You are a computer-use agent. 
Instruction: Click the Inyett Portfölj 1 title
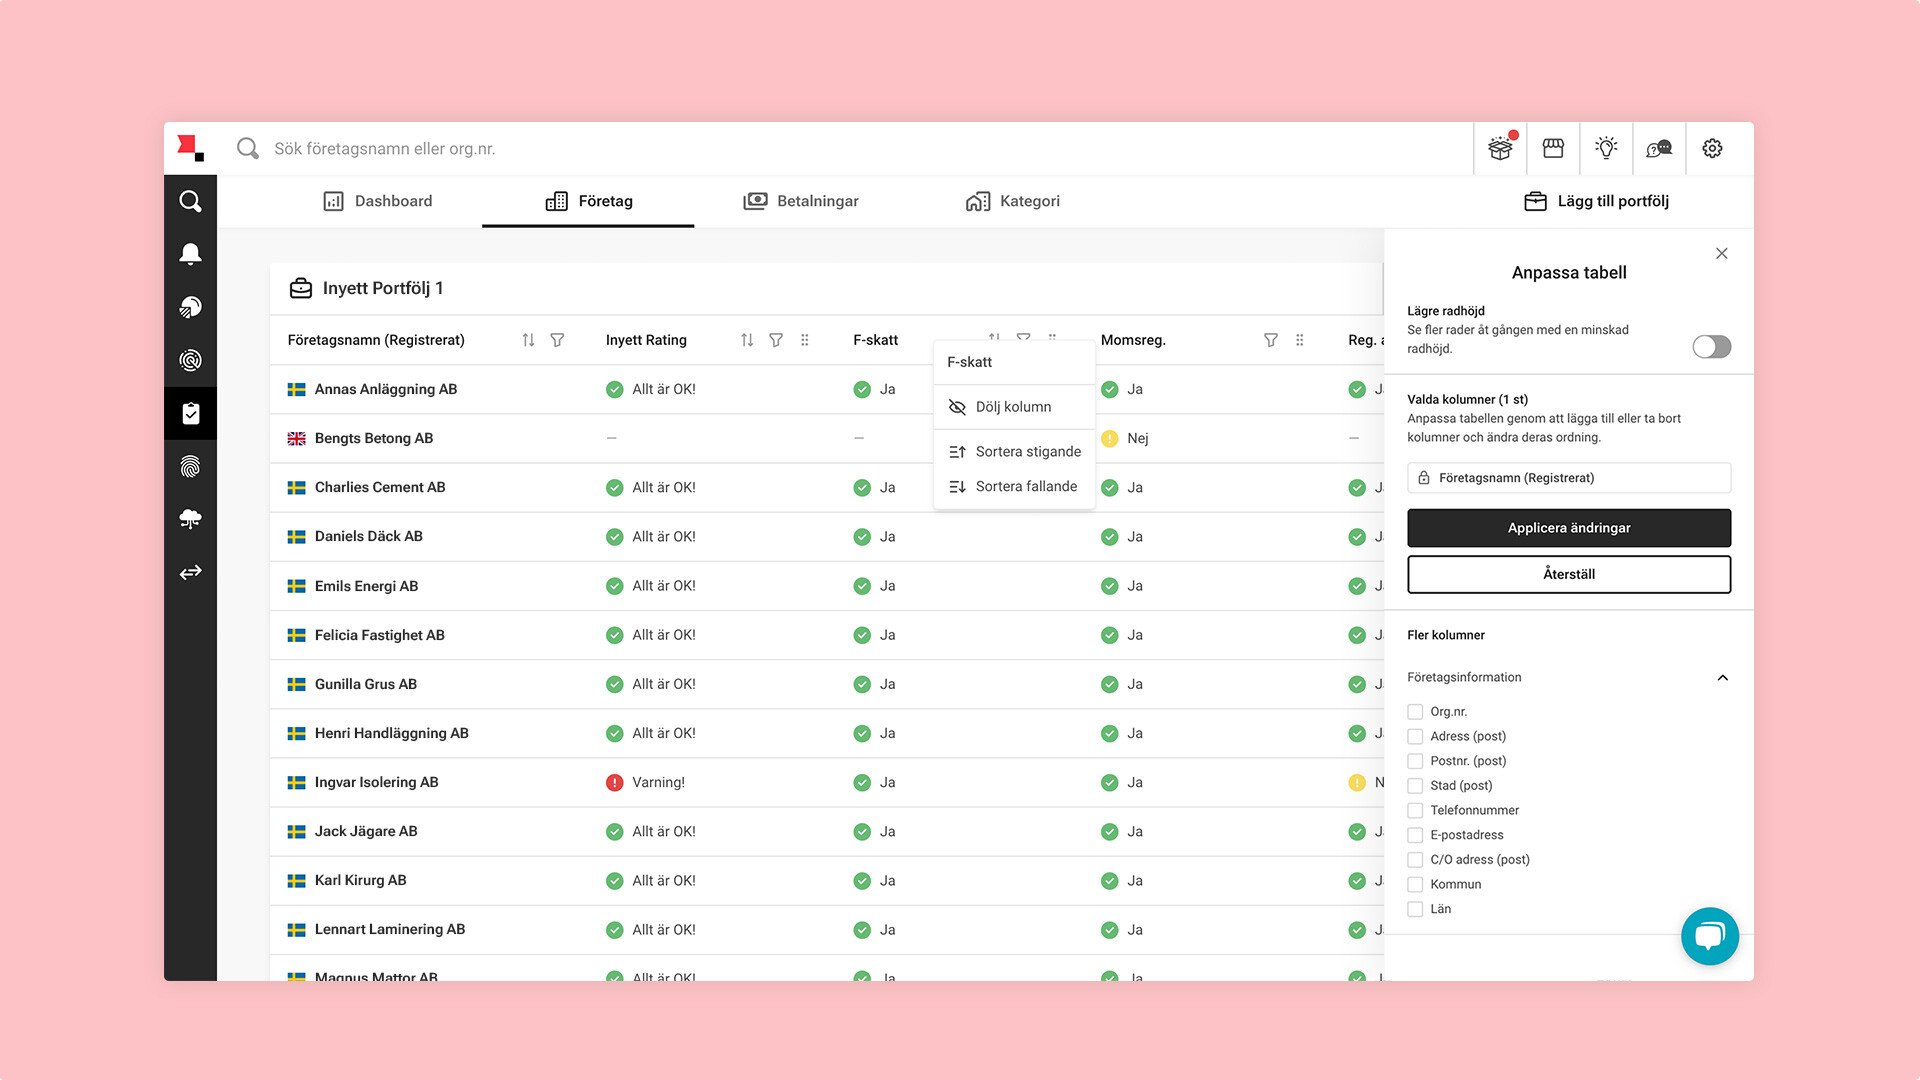click(x=383, y=288)
